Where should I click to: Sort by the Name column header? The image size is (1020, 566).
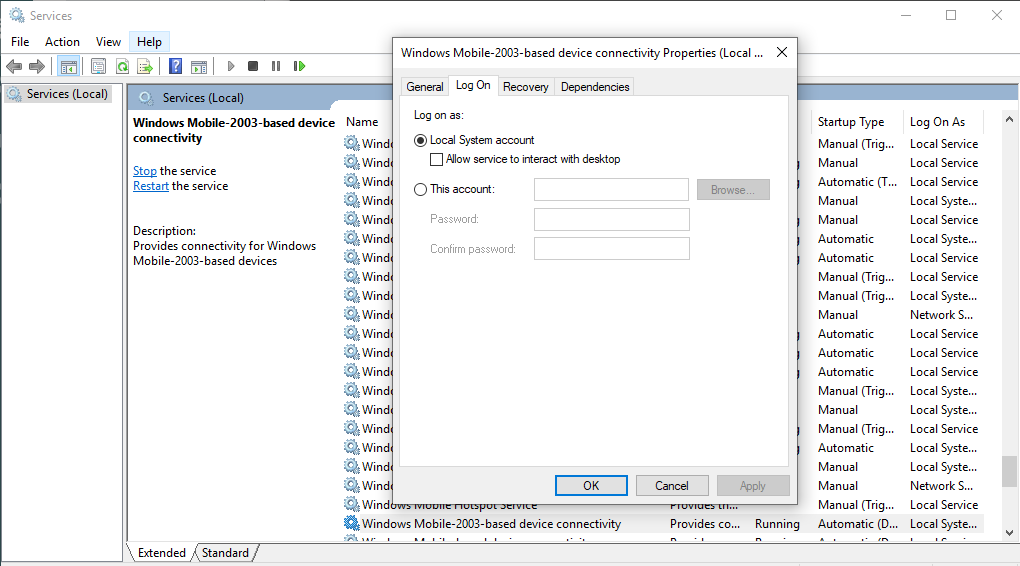pyautogui.click(x=362, y=122)
